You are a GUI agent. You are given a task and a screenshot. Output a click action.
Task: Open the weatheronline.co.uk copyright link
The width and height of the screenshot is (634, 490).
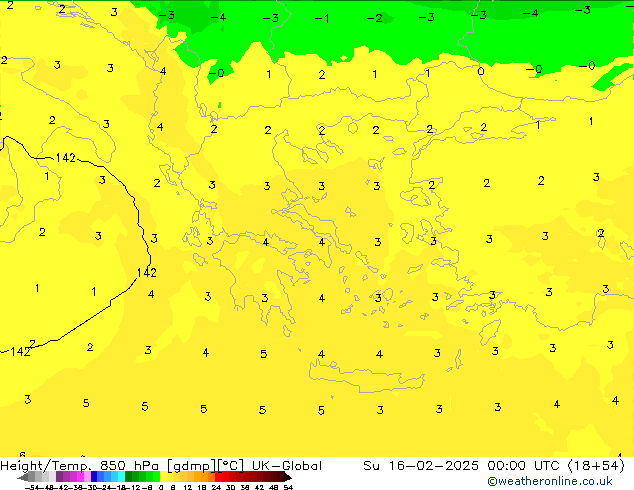click(x=550, y=481)
